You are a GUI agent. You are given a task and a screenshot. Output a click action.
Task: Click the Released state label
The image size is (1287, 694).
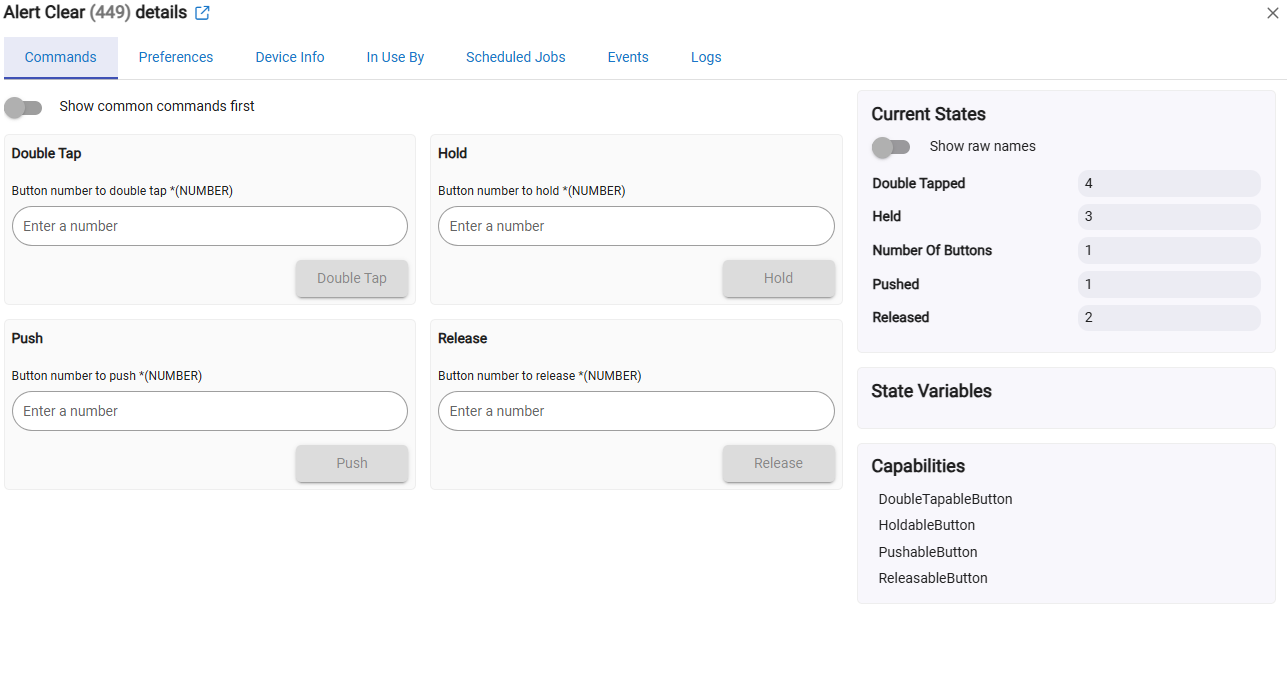(901, 317)
